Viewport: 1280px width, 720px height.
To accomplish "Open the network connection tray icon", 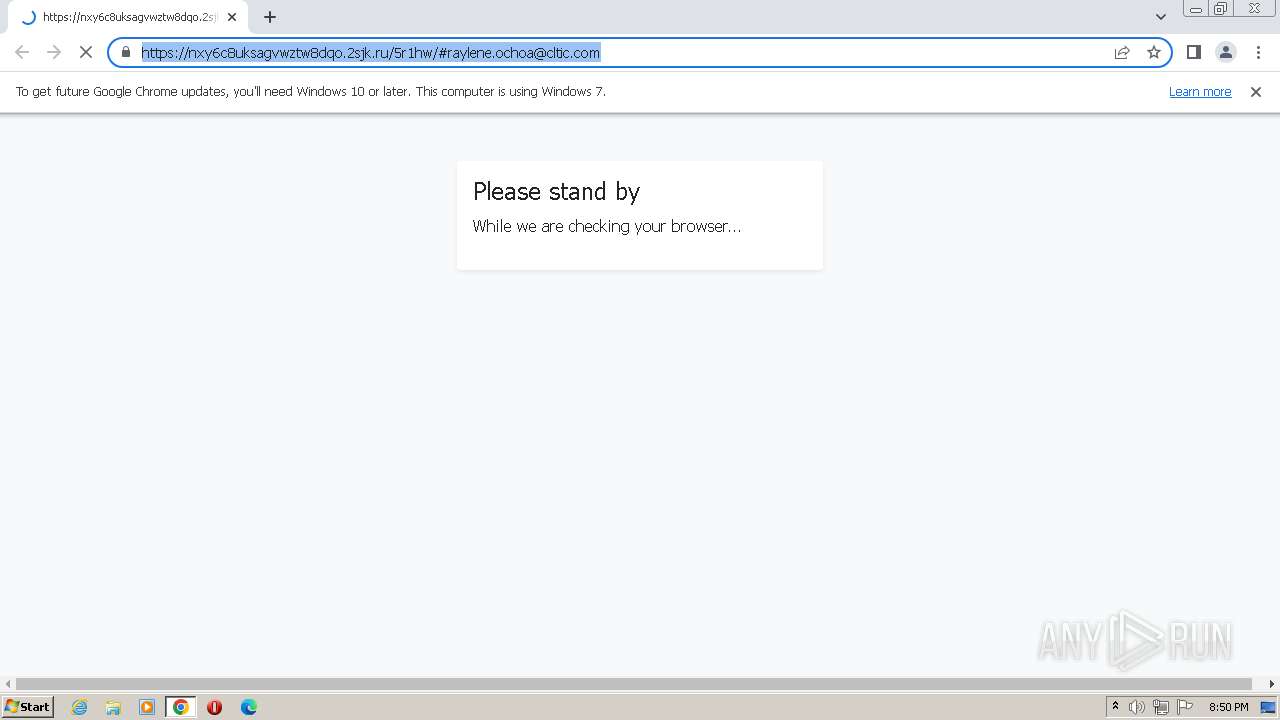I will (x=1161, y=707).
